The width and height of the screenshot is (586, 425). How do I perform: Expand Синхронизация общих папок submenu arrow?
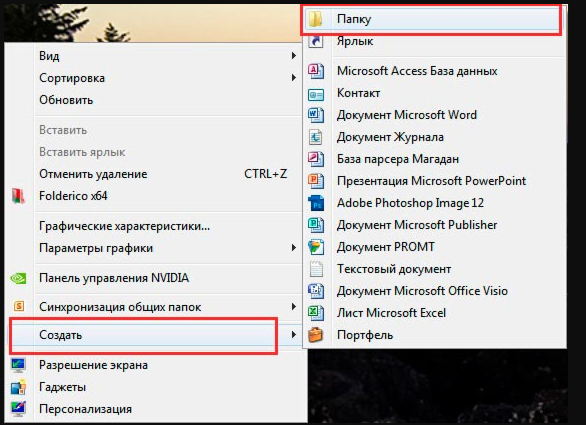click(294, 307)
